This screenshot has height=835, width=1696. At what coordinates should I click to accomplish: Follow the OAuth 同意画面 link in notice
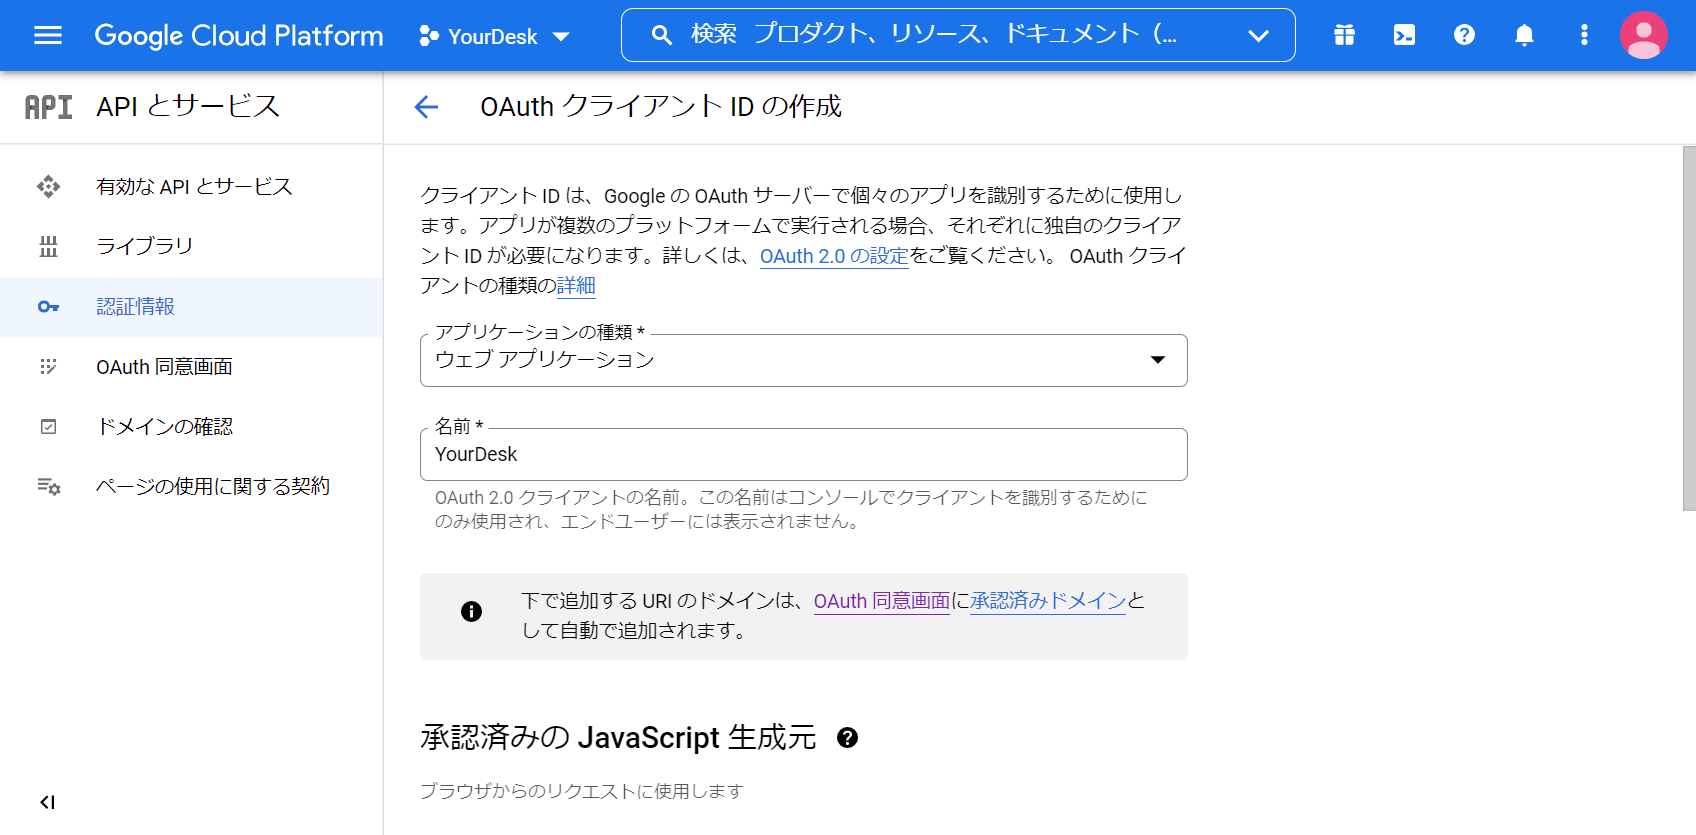[881, 601]
